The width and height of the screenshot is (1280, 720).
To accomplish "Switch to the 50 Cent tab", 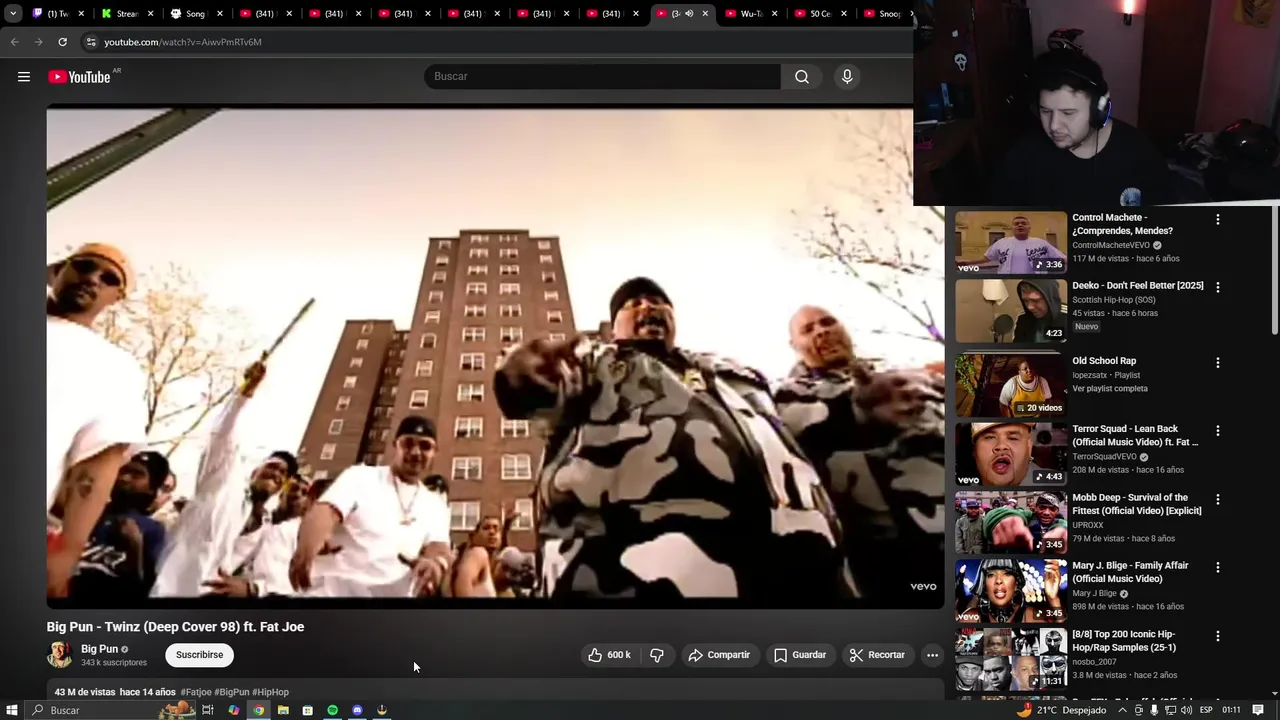I will [x=820, y=14].
